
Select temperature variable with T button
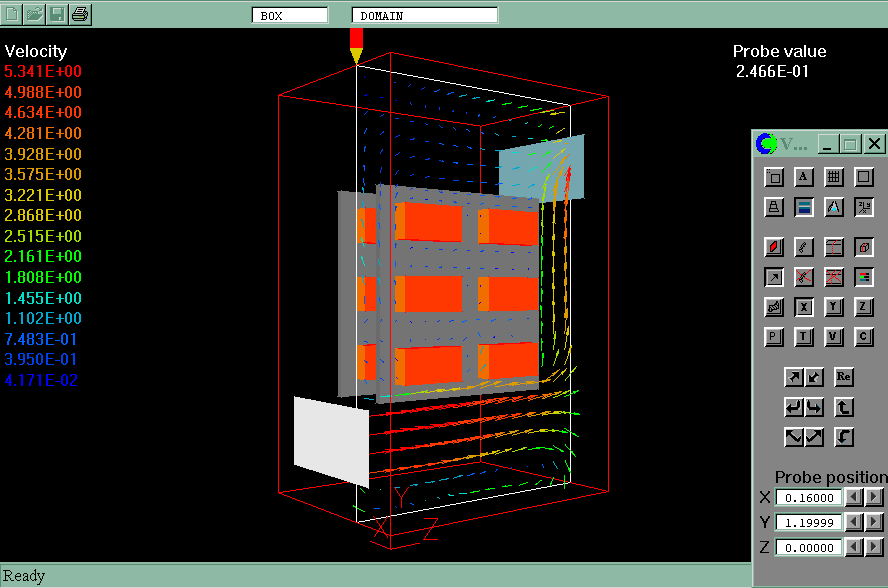tap(803, 337)
